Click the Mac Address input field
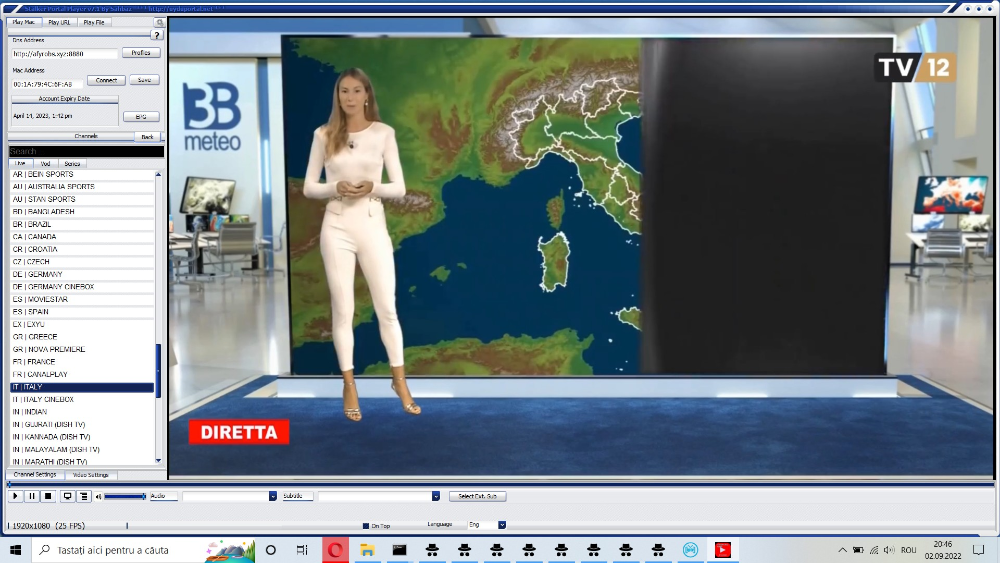 pos(48,84)
